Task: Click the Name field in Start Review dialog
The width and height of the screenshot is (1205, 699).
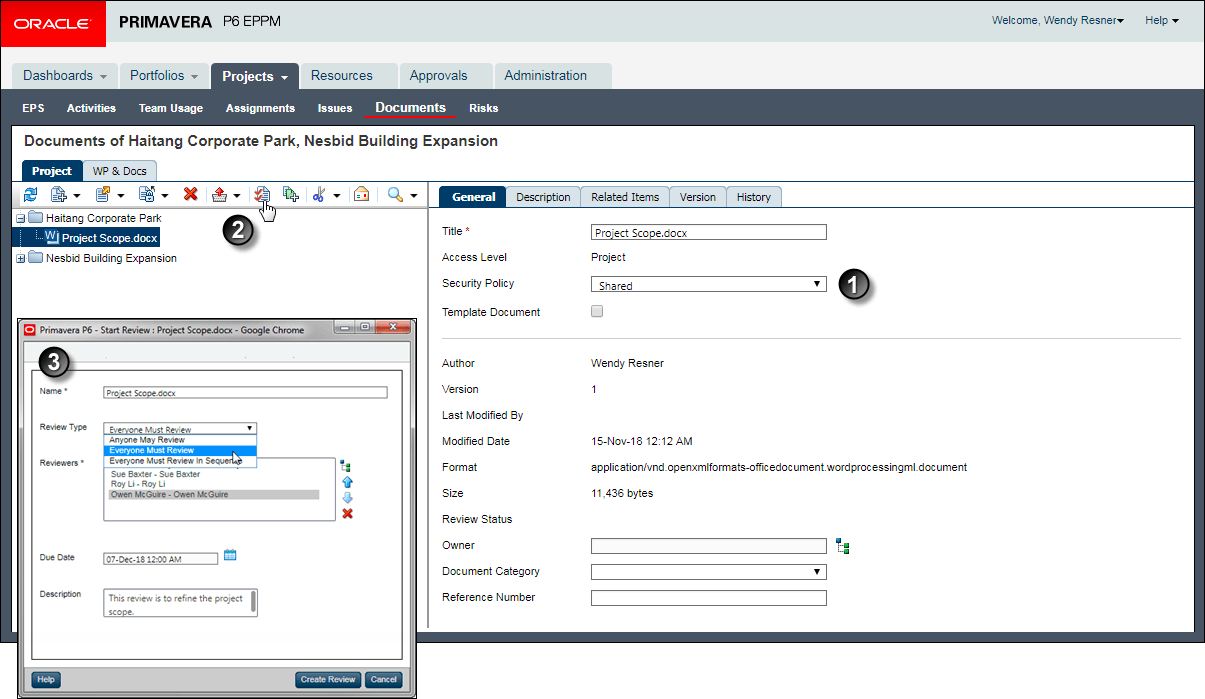Action: 245,393
